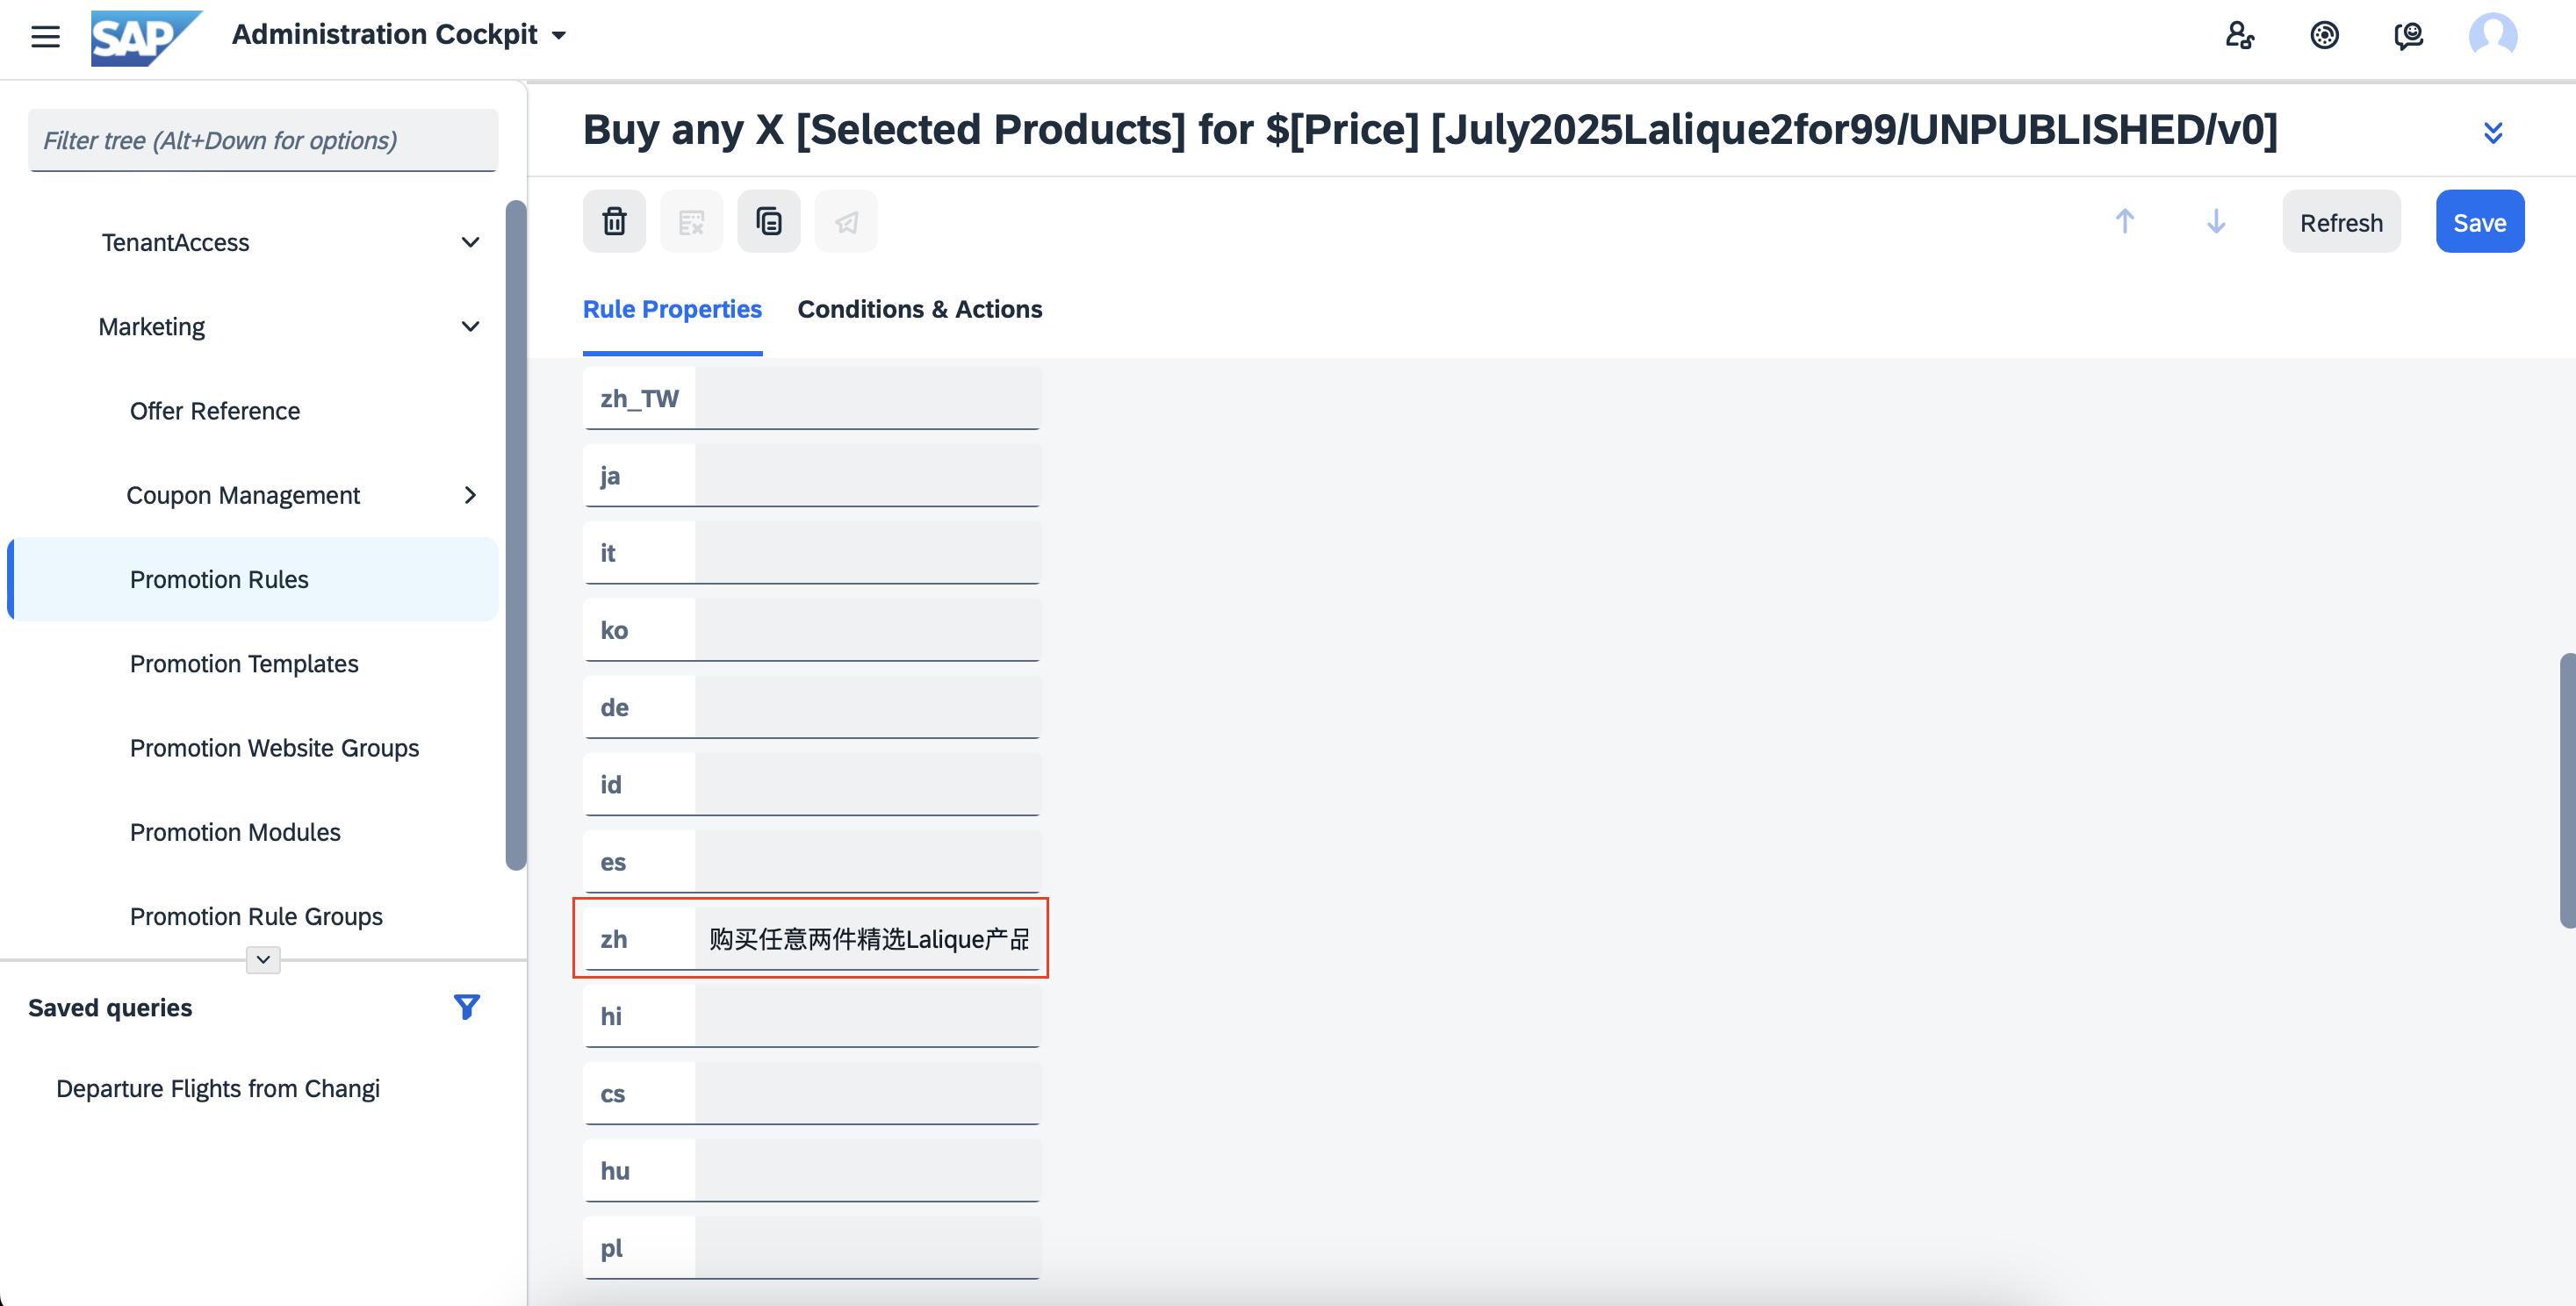
Task: Click the clone rule copy icon
Action: [768, 221]
